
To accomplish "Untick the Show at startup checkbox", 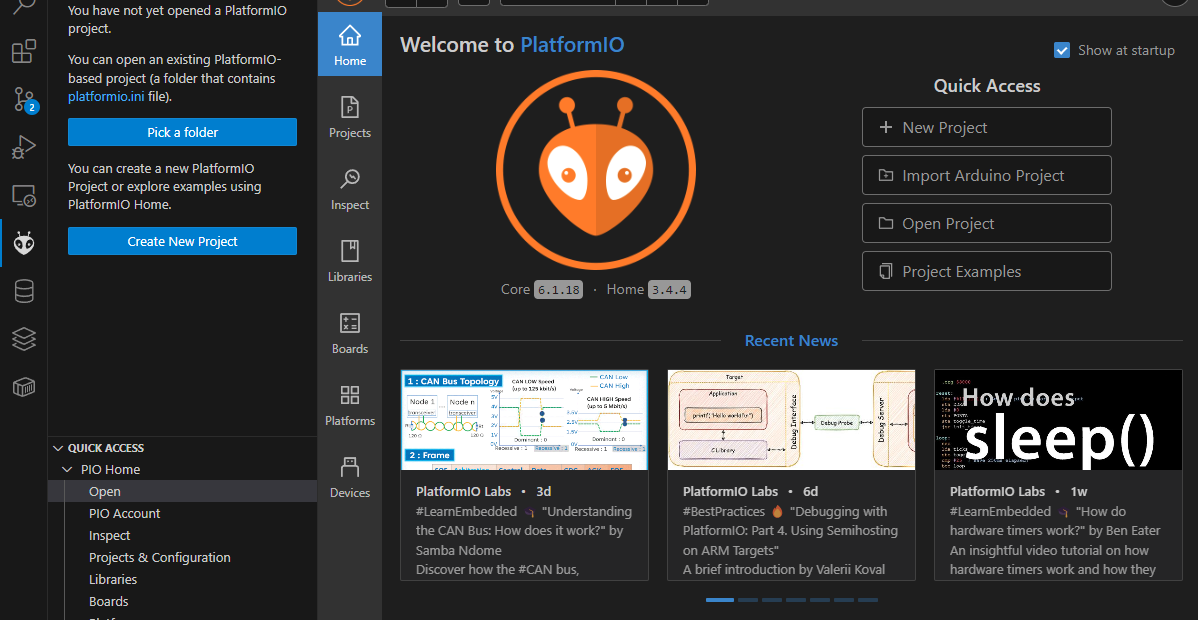I will pos(1062,50).
